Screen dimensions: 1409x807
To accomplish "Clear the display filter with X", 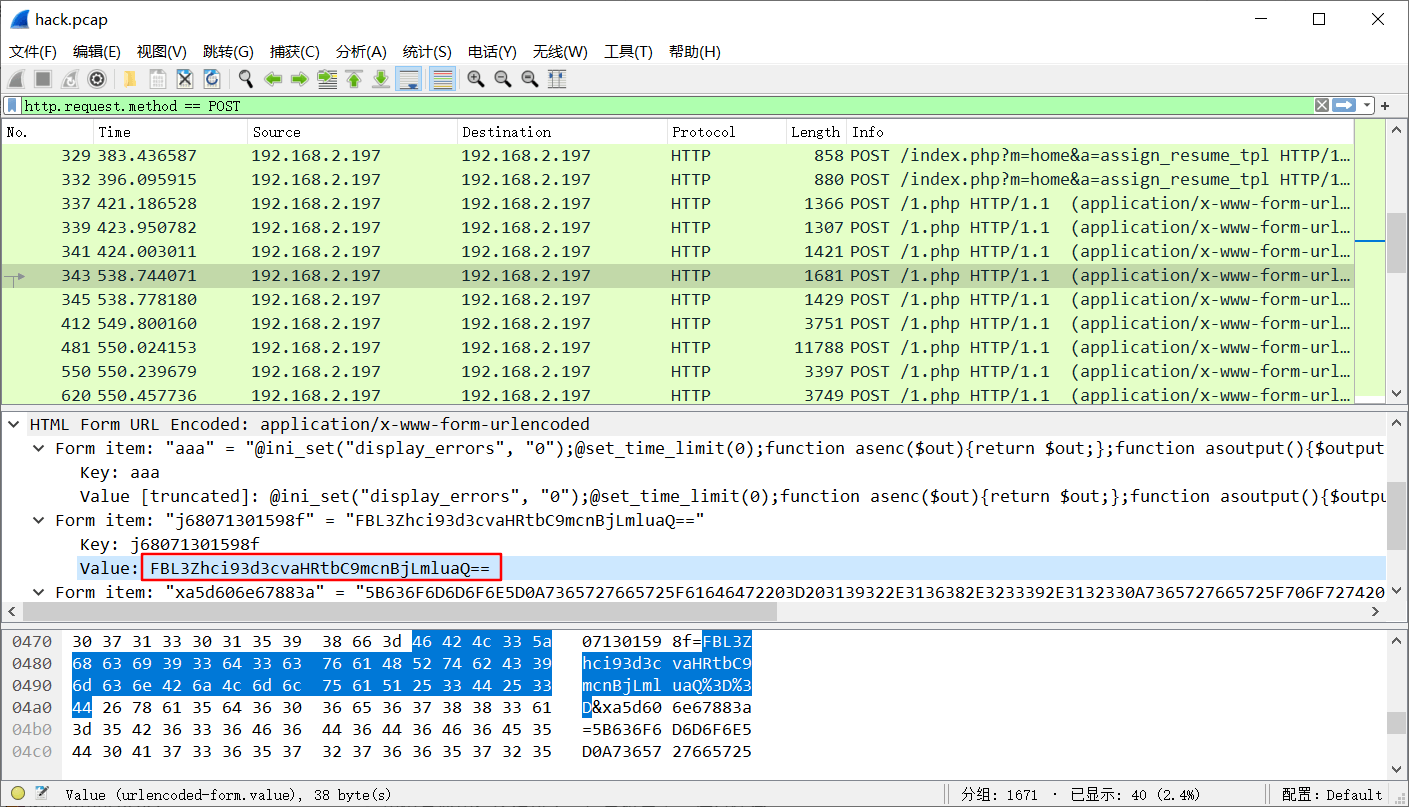I will (x=1322, y=105).
